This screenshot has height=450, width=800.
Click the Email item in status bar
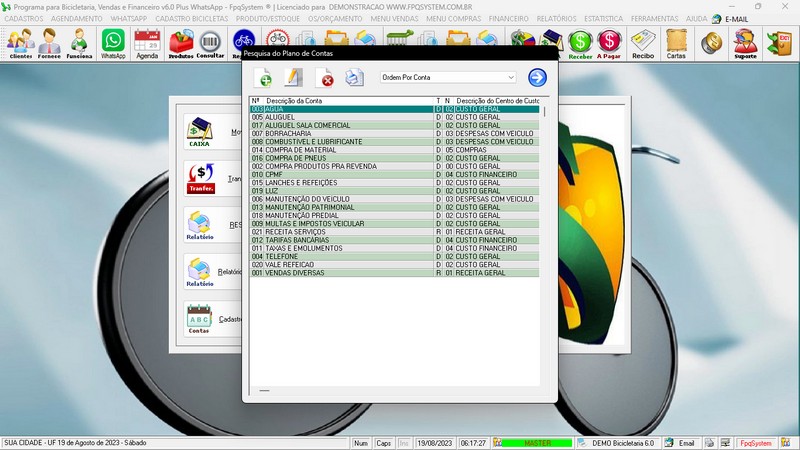(x=680, y=442)
